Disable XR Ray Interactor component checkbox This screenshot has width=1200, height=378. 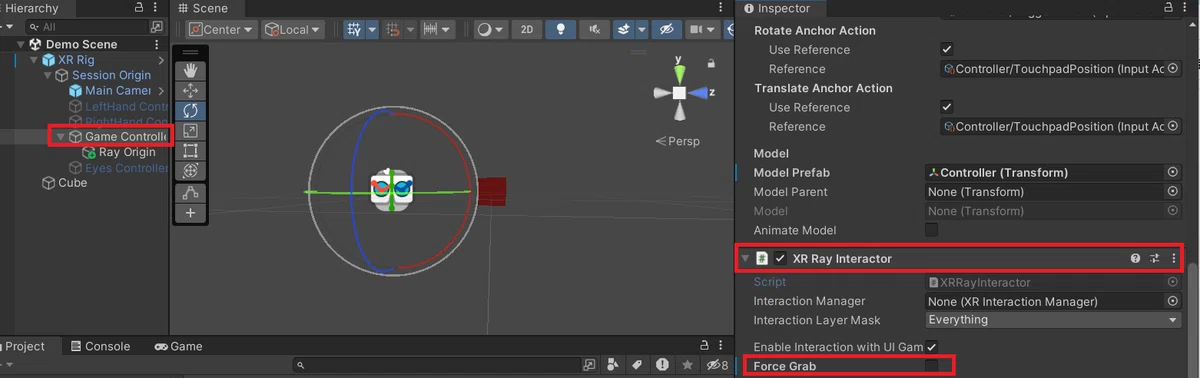pyautogui.click(x=780, y=259)
